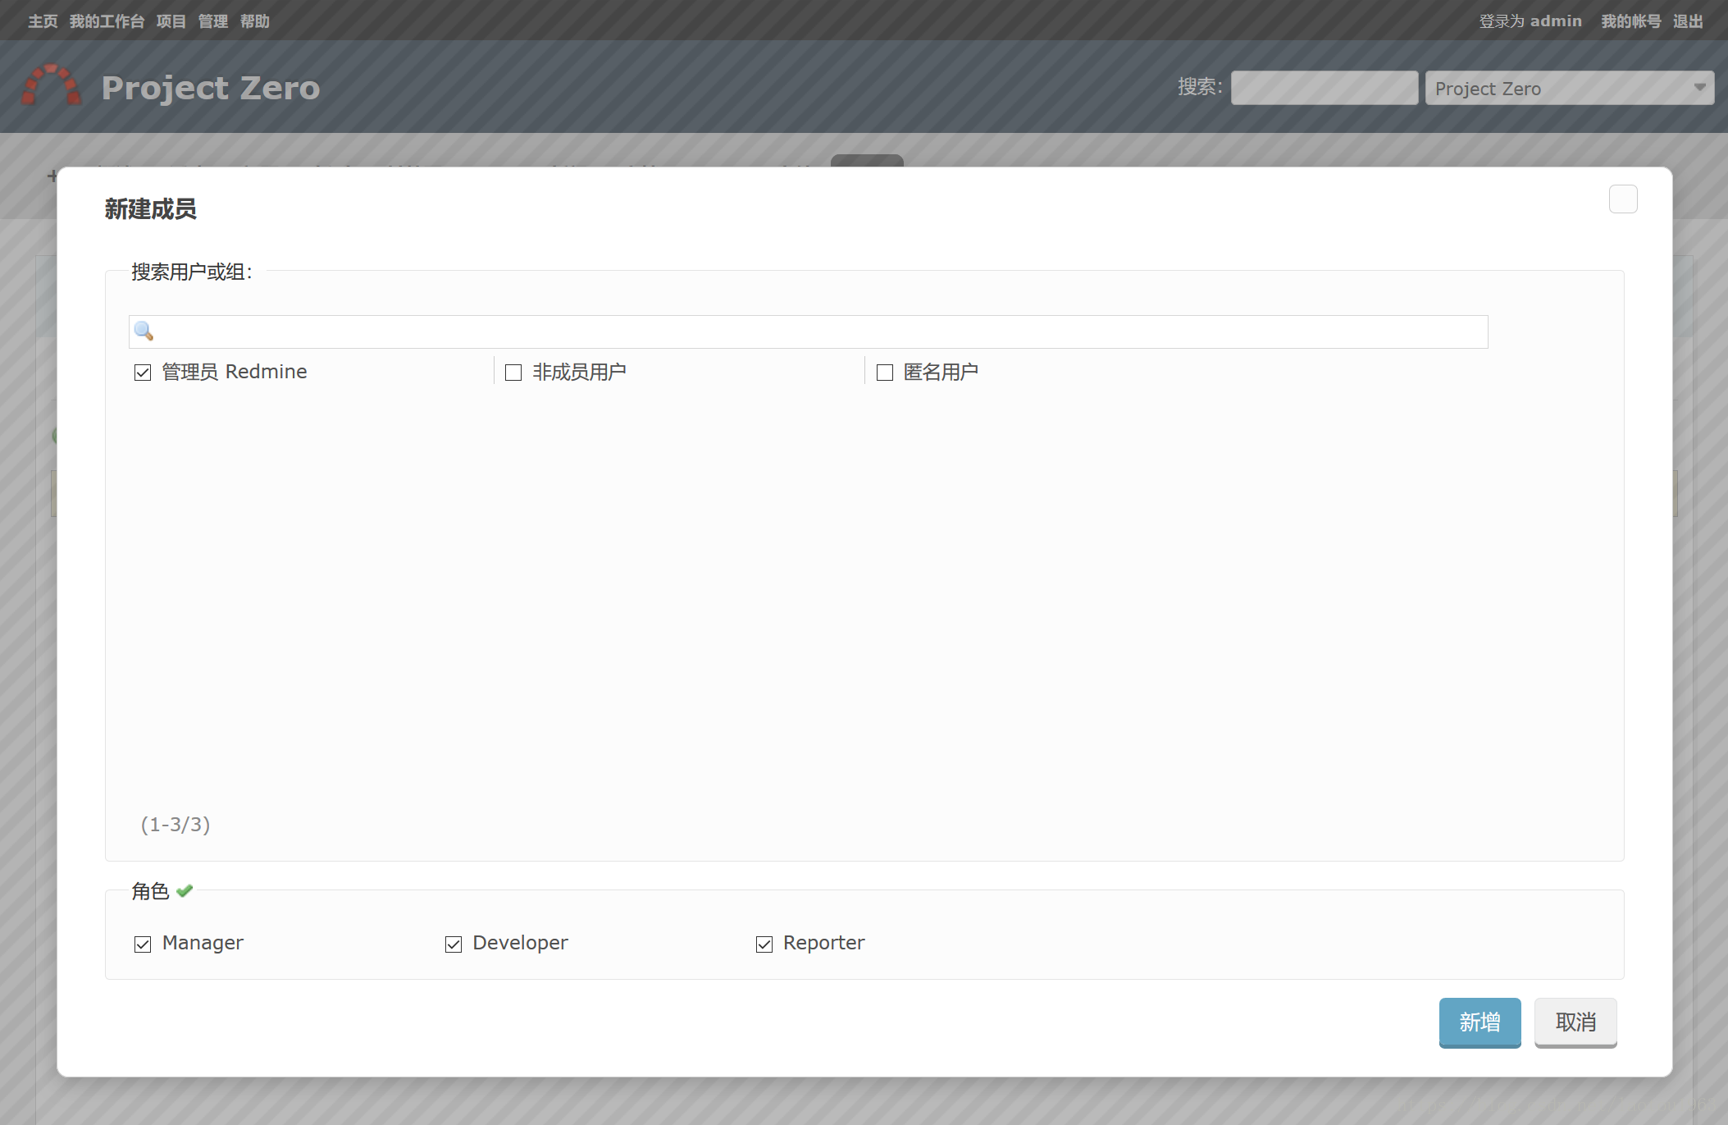Click the Redmine logo beside Project Zero
This screenshot has width=1728, height=1125.
51,86
